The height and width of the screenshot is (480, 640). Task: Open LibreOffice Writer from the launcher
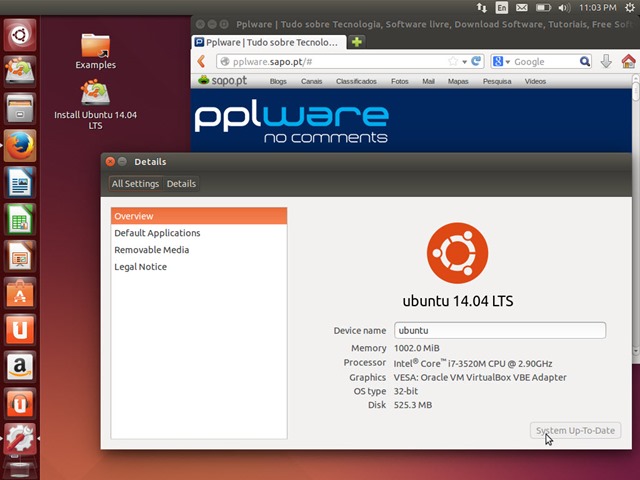click(20, 182)
